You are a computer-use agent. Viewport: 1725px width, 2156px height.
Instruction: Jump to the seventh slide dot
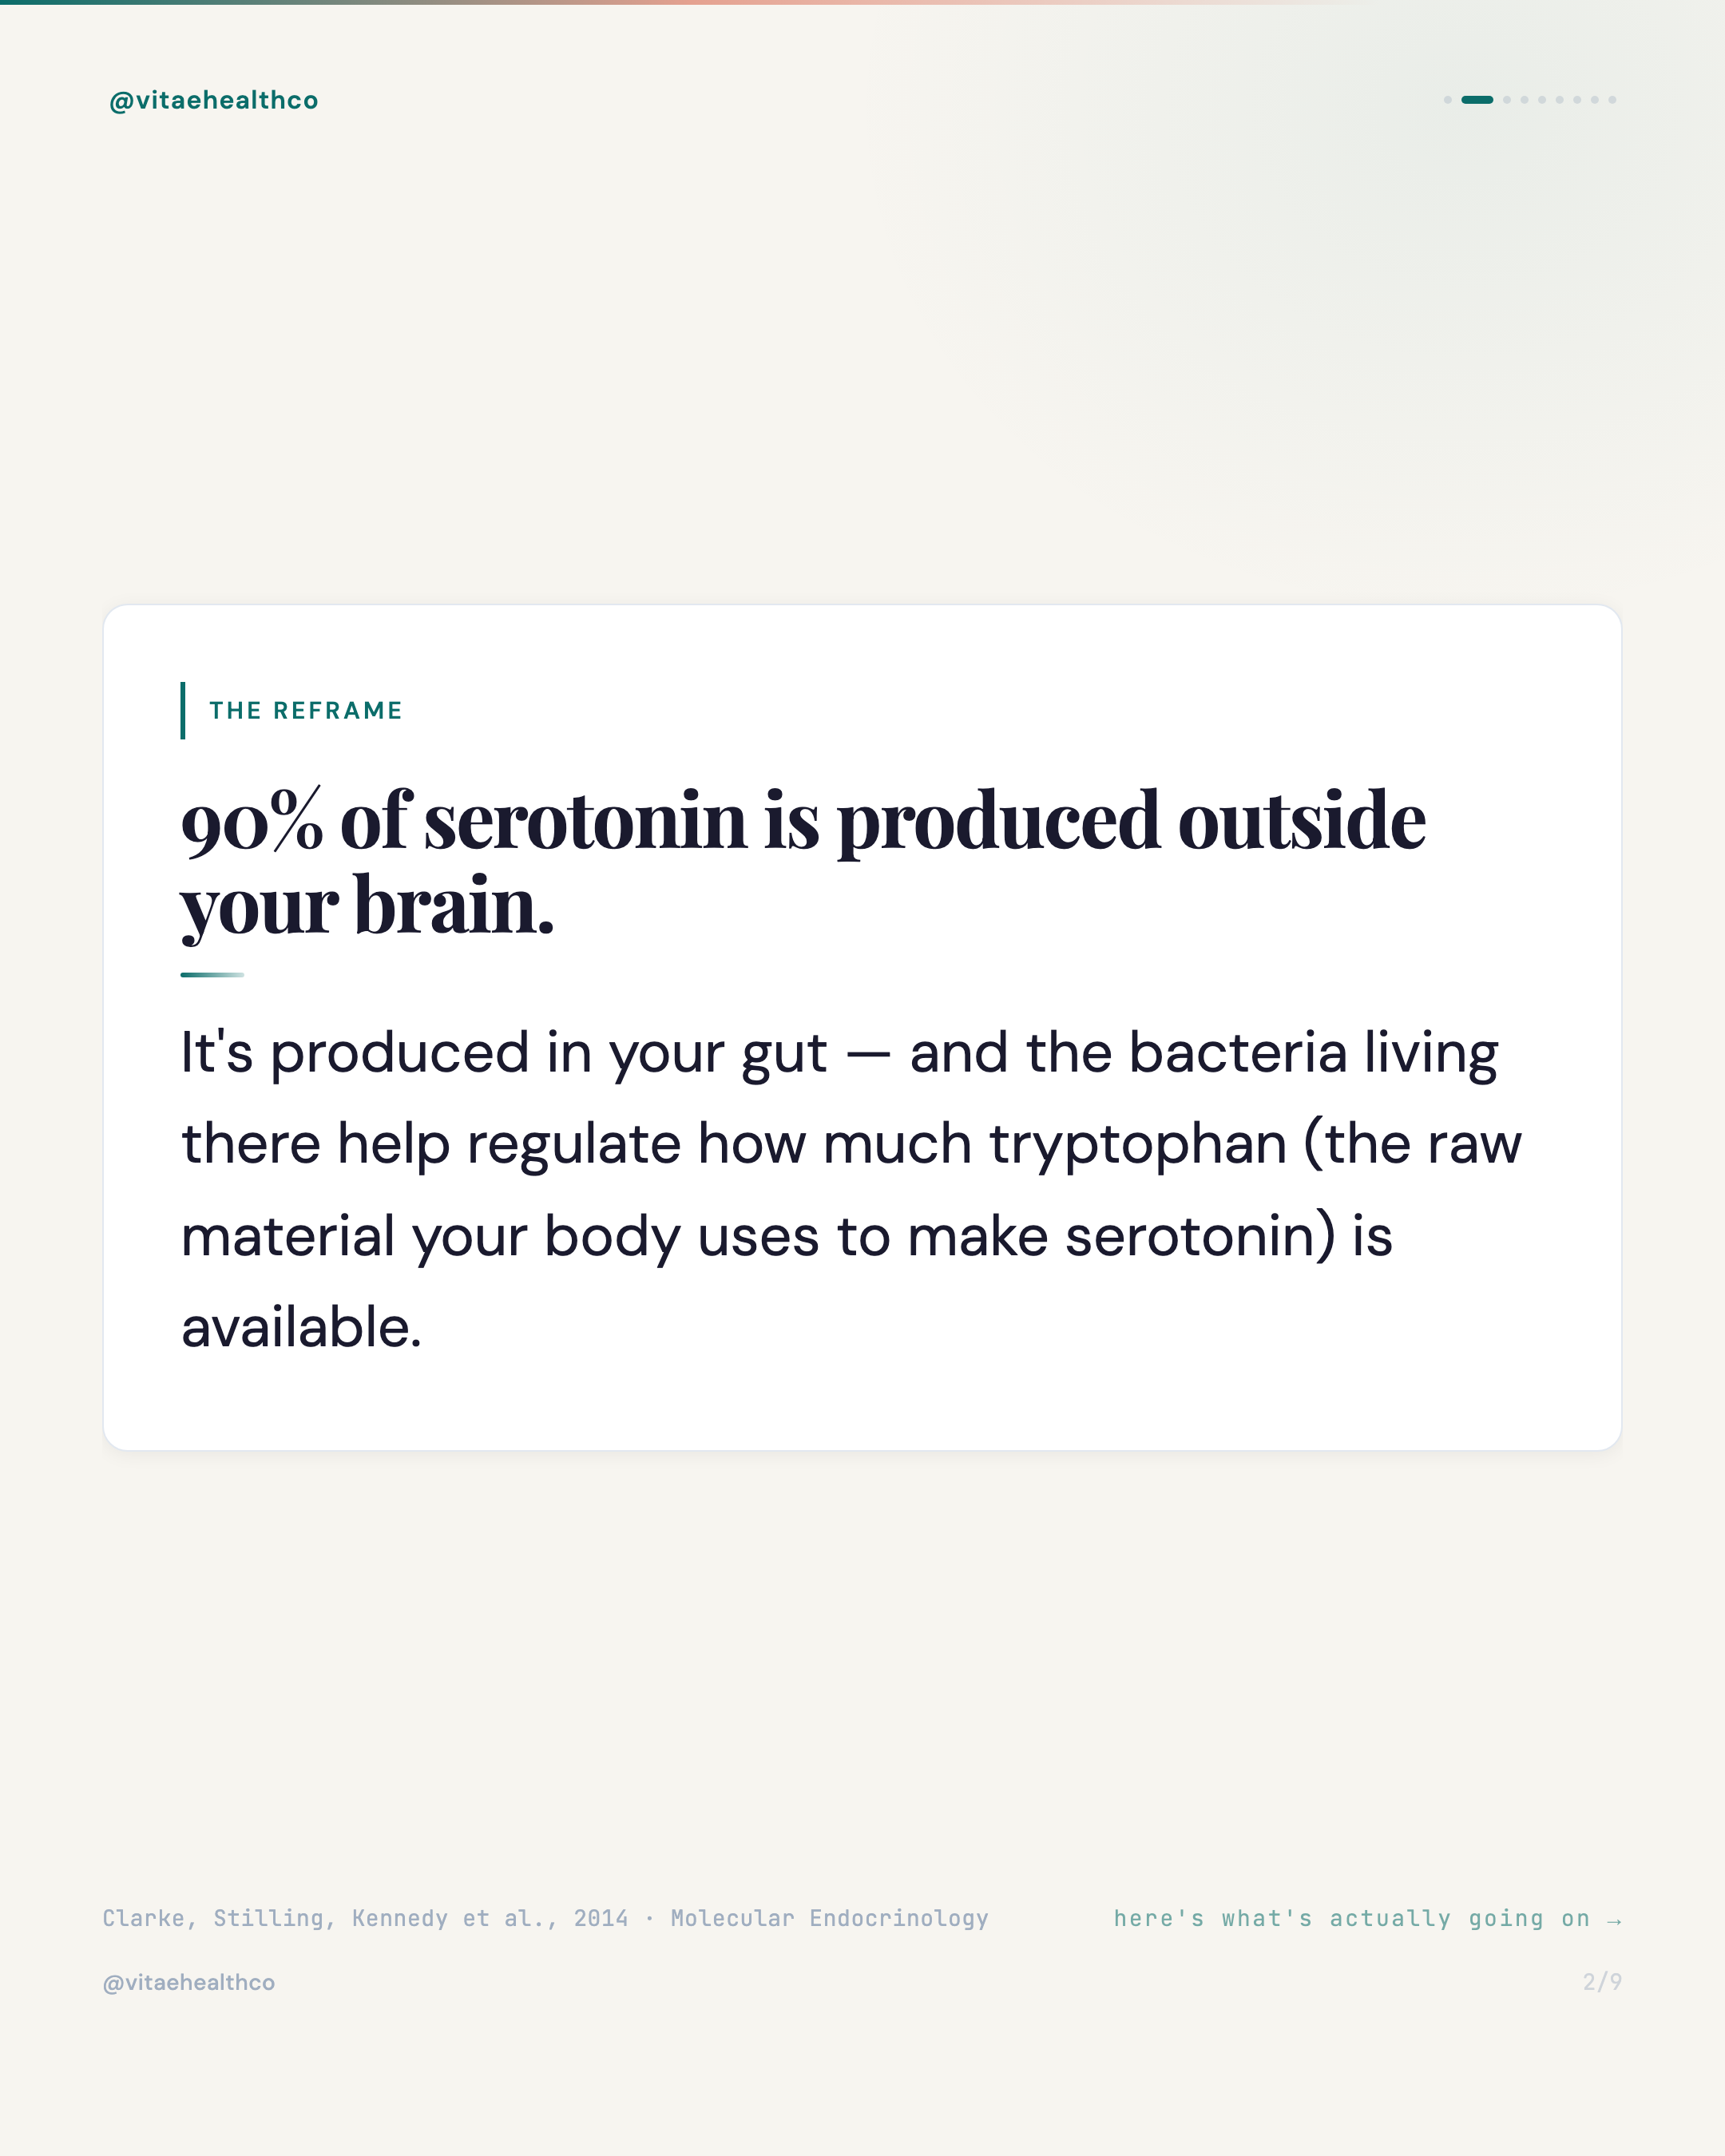tap(1577, 100)
